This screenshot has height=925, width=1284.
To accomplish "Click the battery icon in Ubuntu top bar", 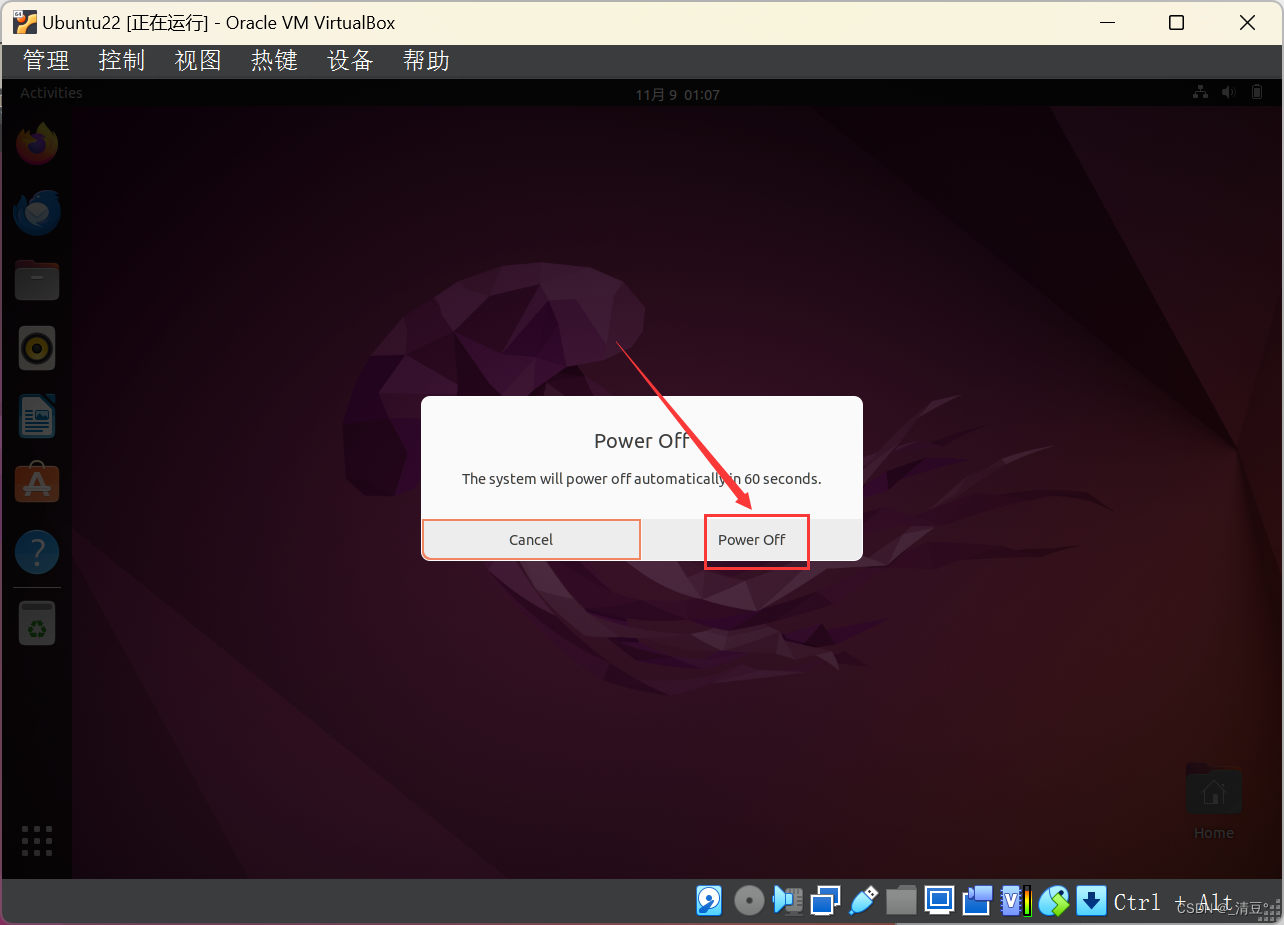I will coord(1257,92).
